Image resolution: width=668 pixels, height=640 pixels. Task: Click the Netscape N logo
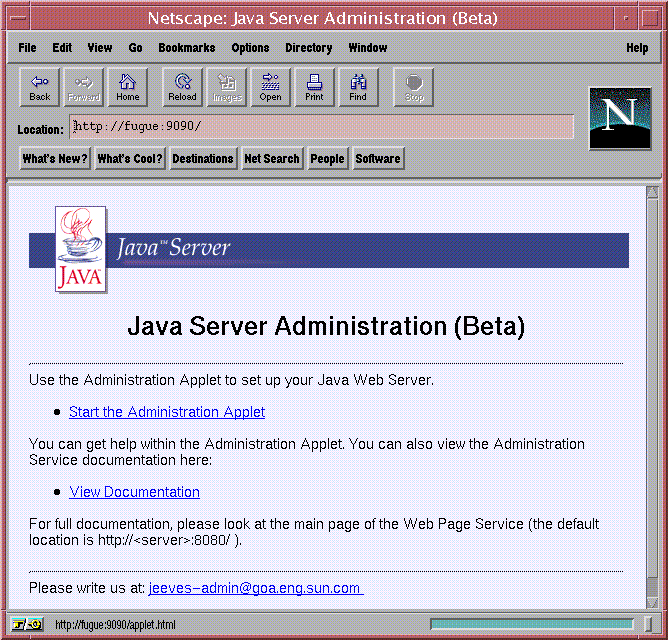pyautogui.click(x=620, y=118)
